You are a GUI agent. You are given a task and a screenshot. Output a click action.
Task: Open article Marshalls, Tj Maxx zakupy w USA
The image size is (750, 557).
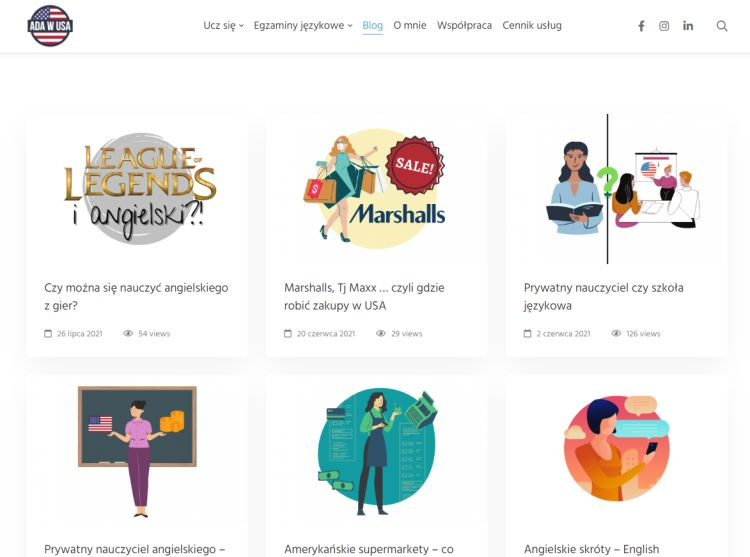pos(364,296)
